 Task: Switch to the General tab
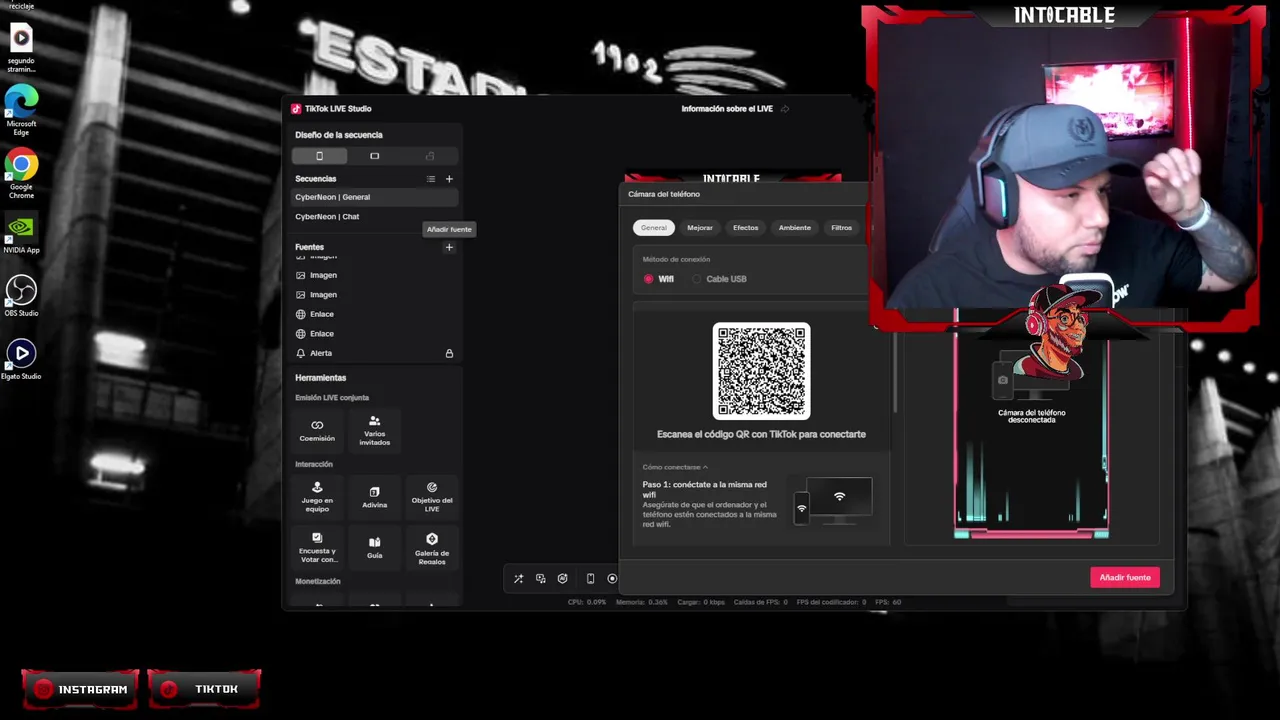(x=654, y=228)
